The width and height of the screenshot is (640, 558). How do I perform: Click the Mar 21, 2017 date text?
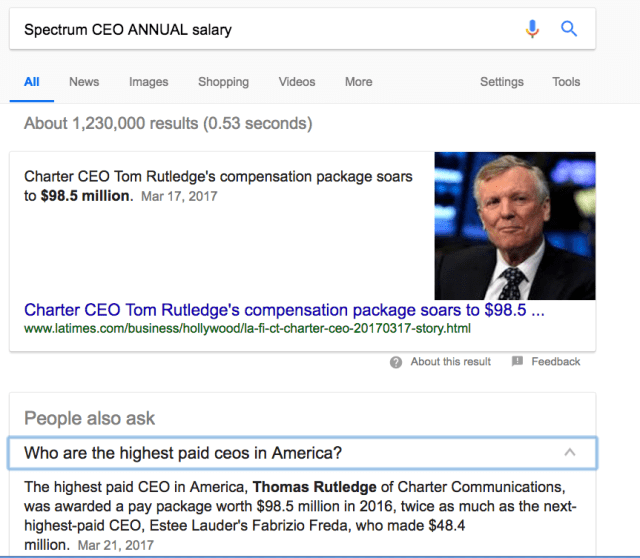[x=116, y=545]
